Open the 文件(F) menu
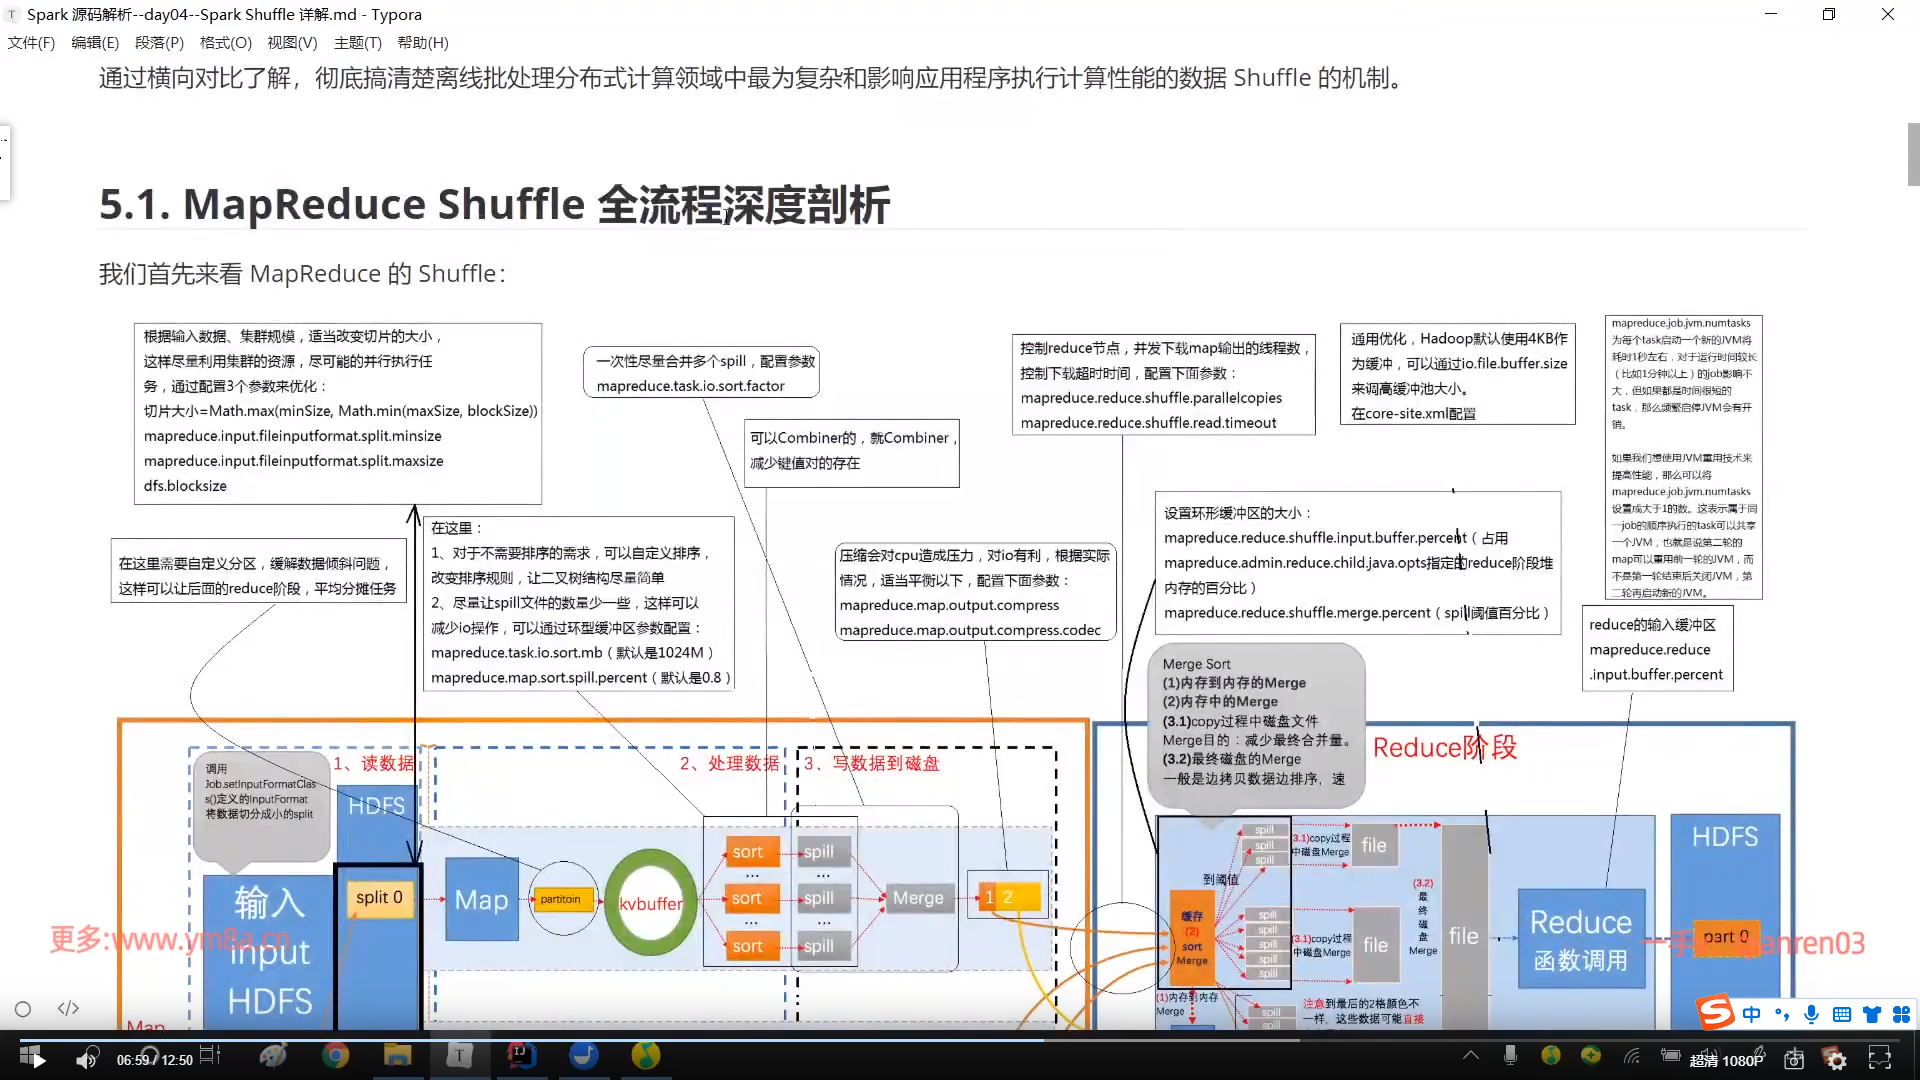This screenshot has width=1920, height=1080. [x=31, y=43]
